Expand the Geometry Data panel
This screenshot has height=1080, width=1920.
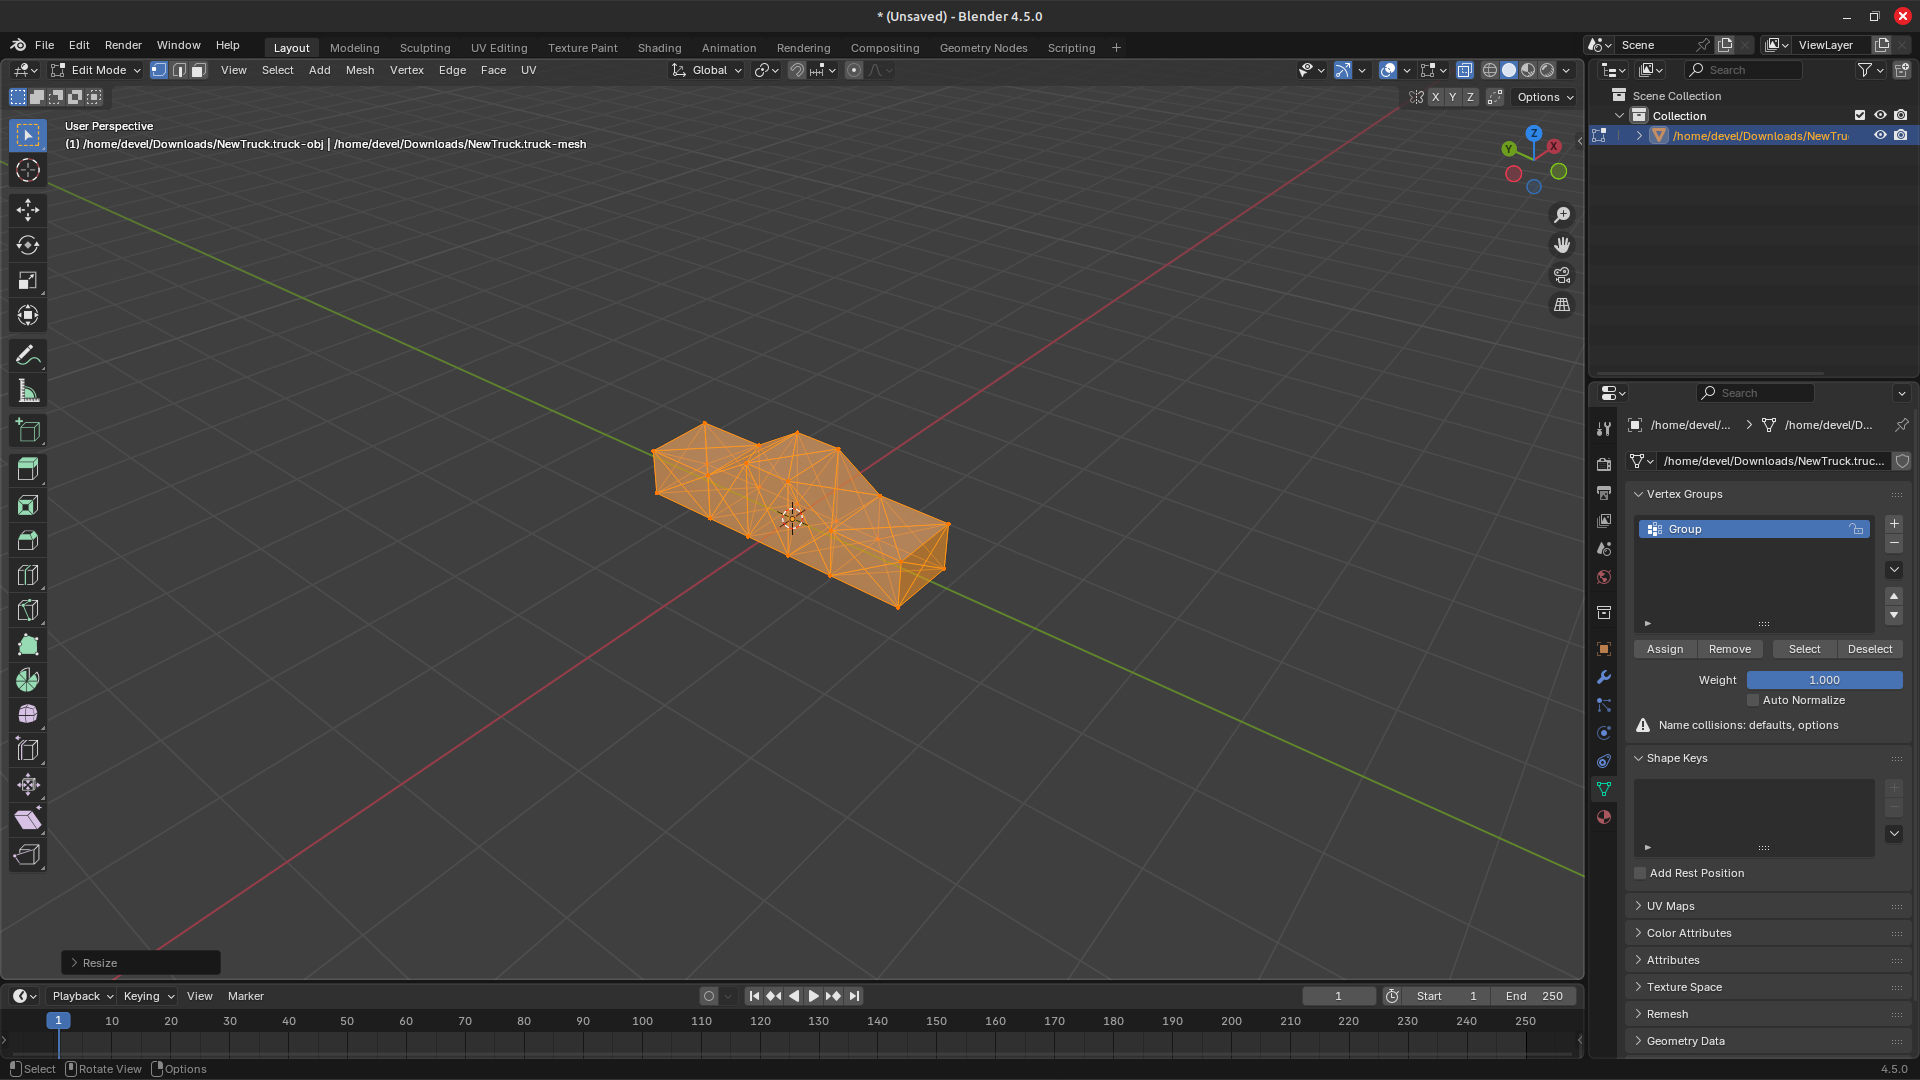[x=1685, y=1041]
